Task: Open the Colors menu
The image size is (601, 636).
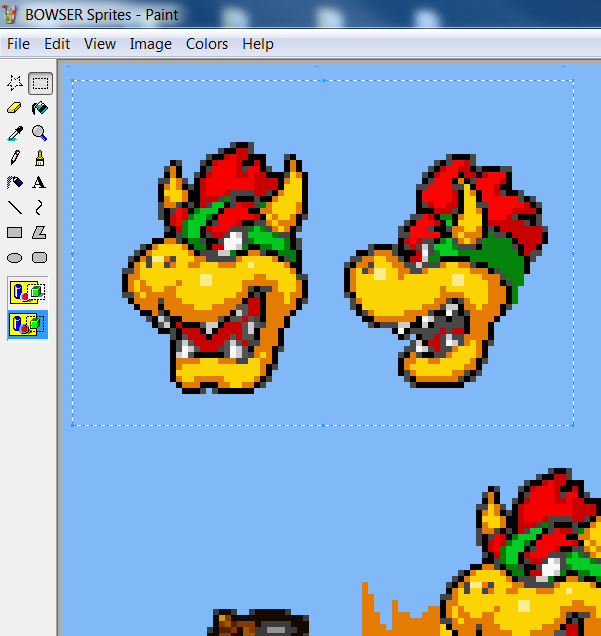Action: tap(207, 44)
